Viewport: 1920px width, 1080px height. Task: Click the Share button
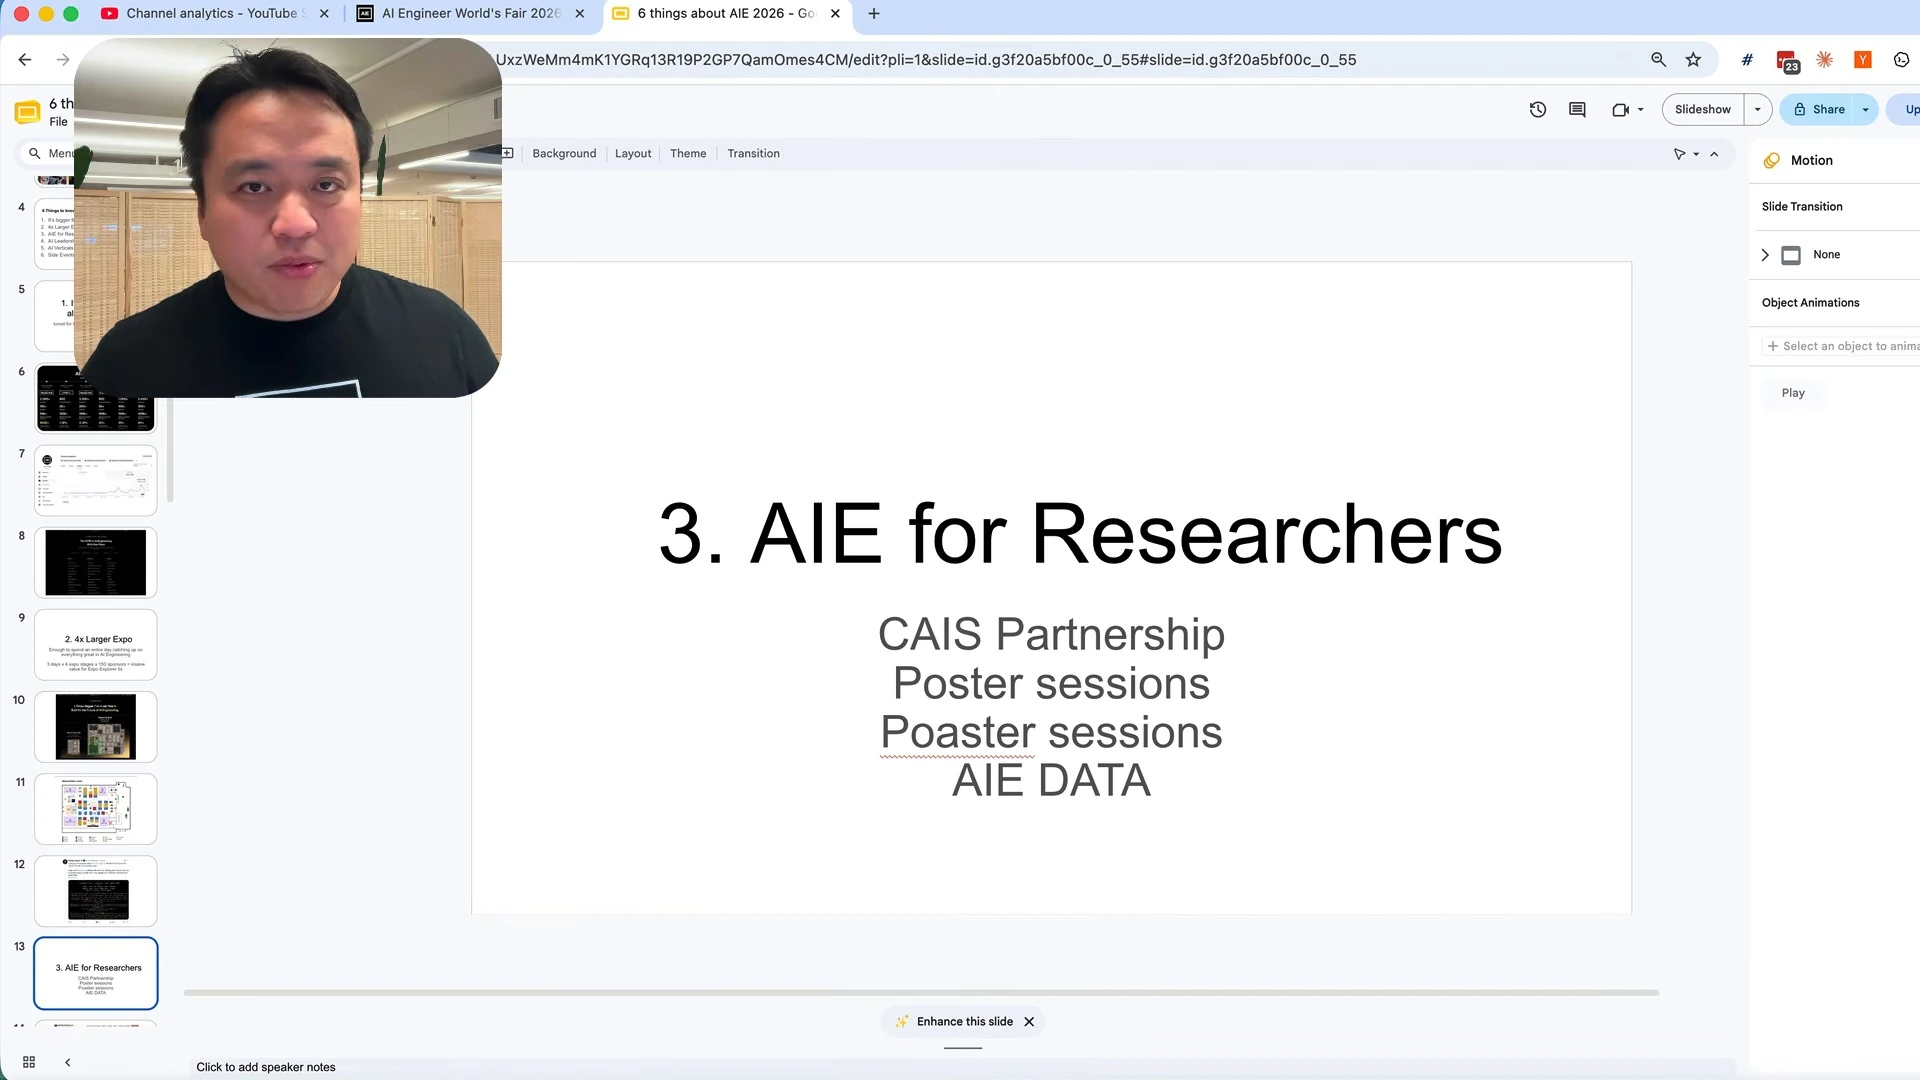click(x=1818, y=110)
